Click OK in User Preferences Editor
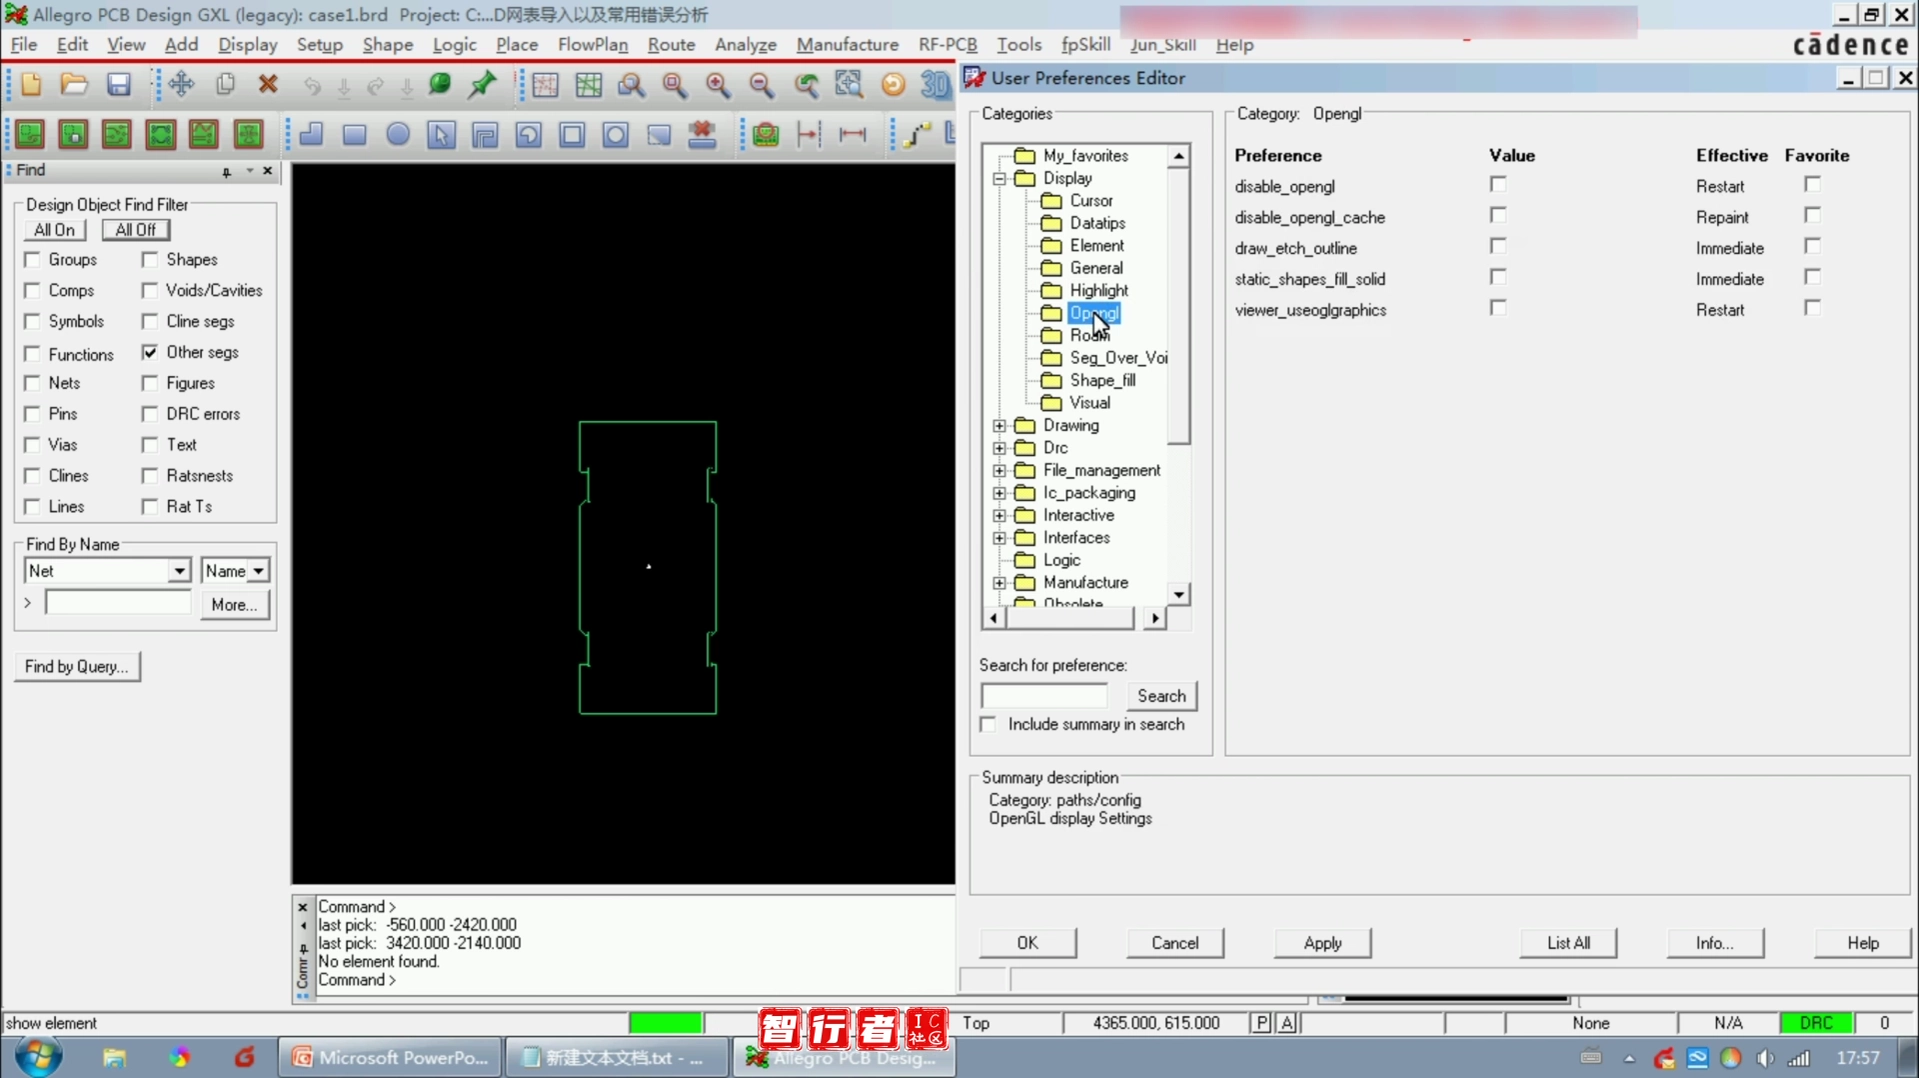The image size is (1919, 1078). [1027, 943]
